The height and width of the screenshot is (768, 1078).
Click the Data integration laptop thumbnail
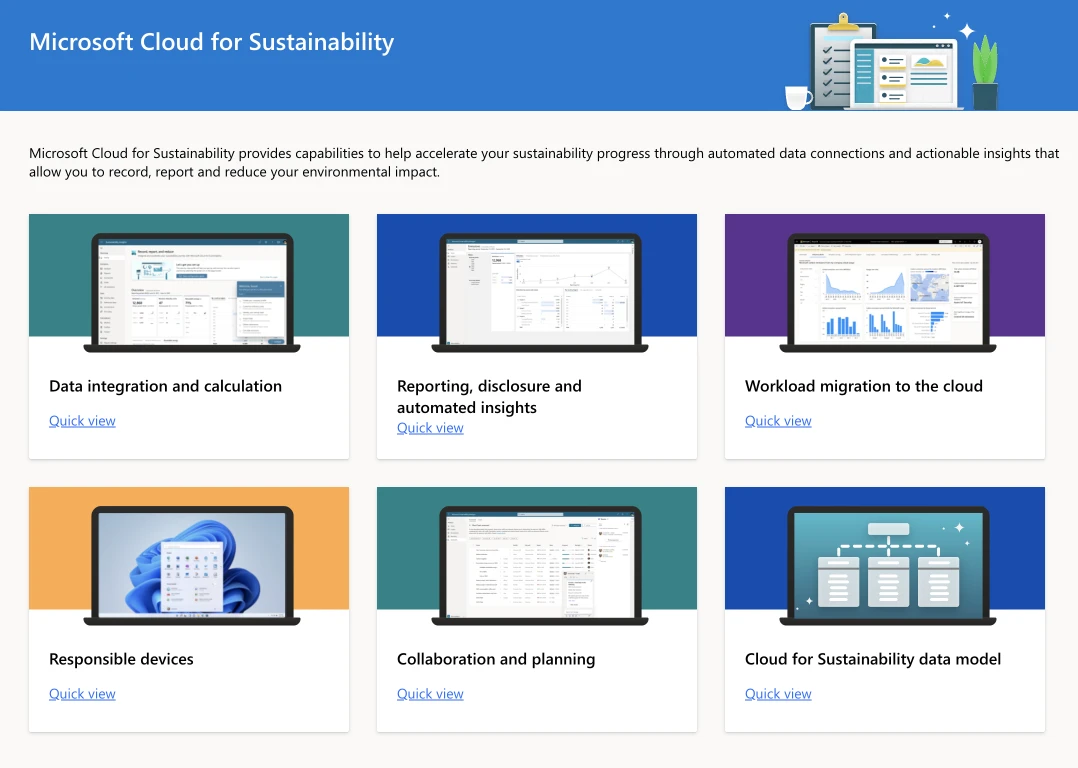[189, 288]
